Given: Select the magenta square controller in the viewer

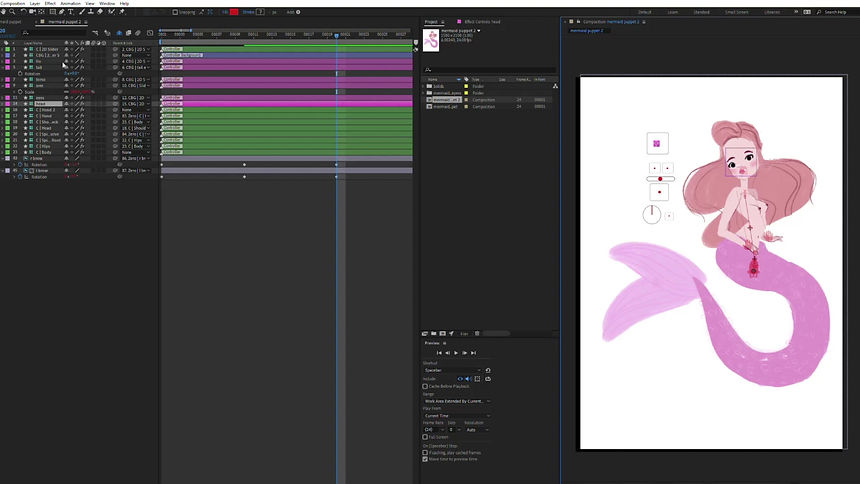Looking at the screenshot, I should [x=657, y=144].
